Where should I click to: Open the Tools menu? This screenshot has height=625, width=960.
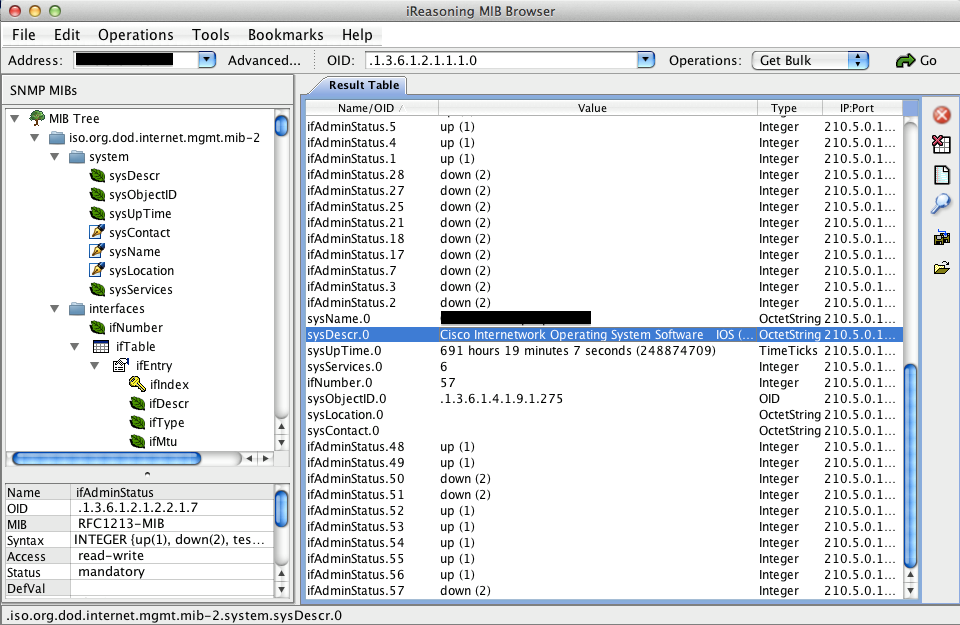point(211,35)
